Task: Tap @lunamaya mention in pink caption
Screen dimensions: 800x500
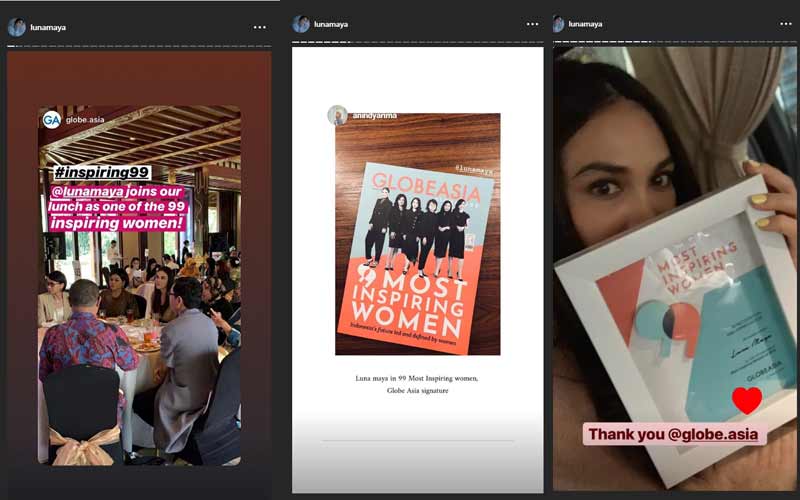Action: [87, 192]
